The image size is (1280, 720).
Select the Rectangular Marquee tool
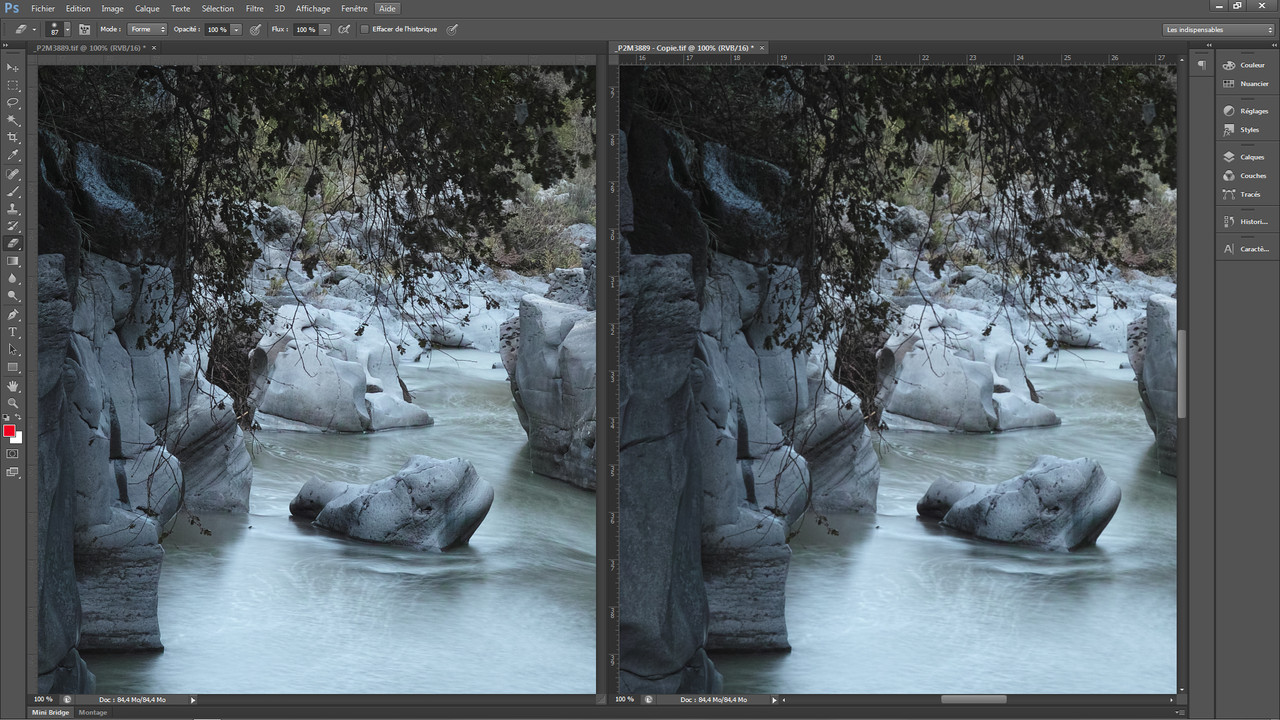13,85
